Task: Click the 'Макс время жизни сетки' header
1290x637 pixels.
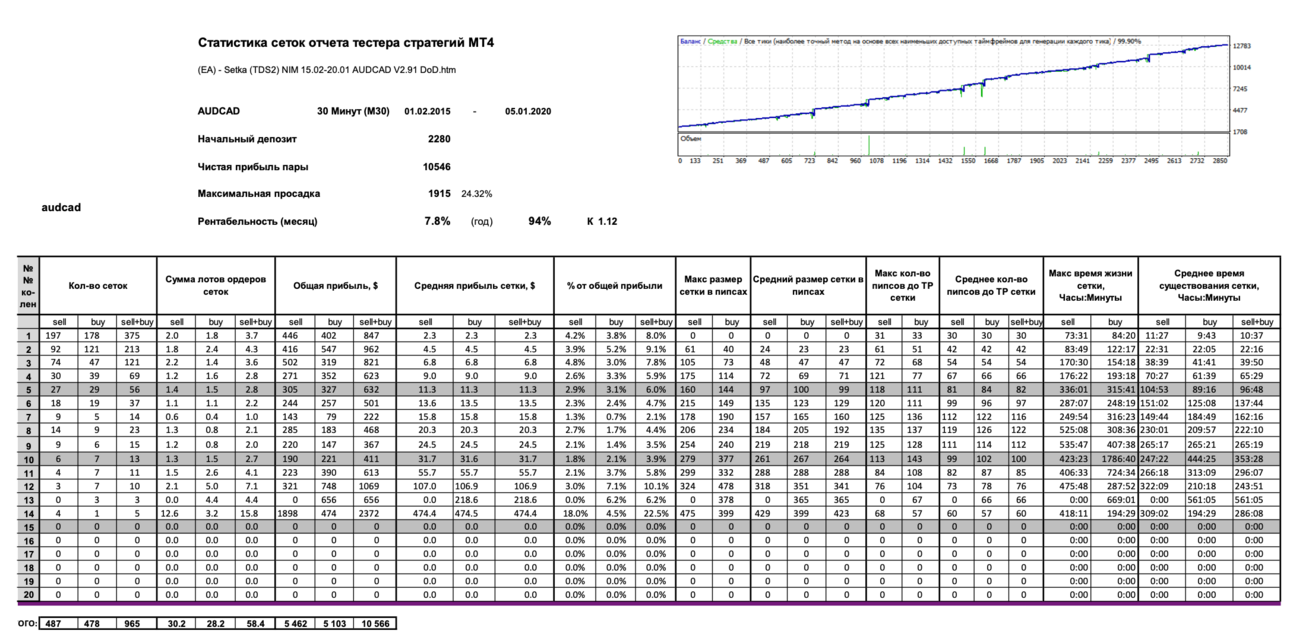Action: (x=1090, y=285)
